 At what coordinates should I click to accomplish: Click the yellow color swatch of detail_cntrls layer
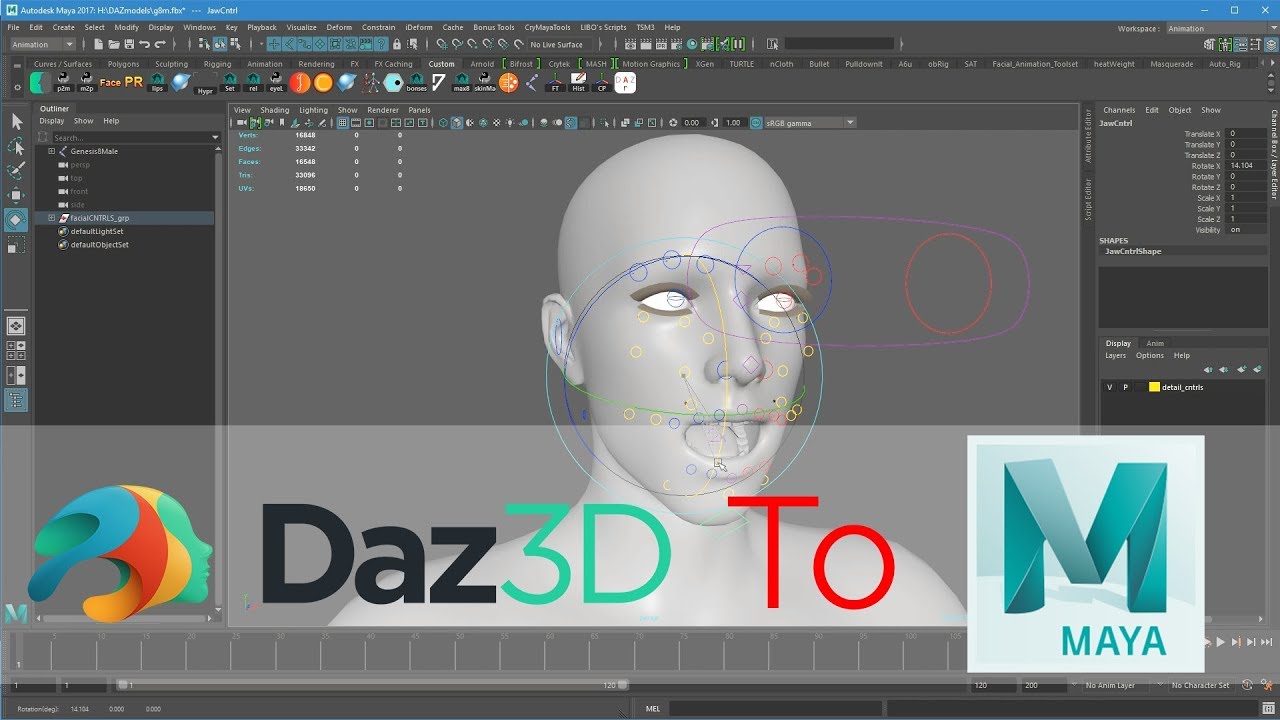[1154, 387]
